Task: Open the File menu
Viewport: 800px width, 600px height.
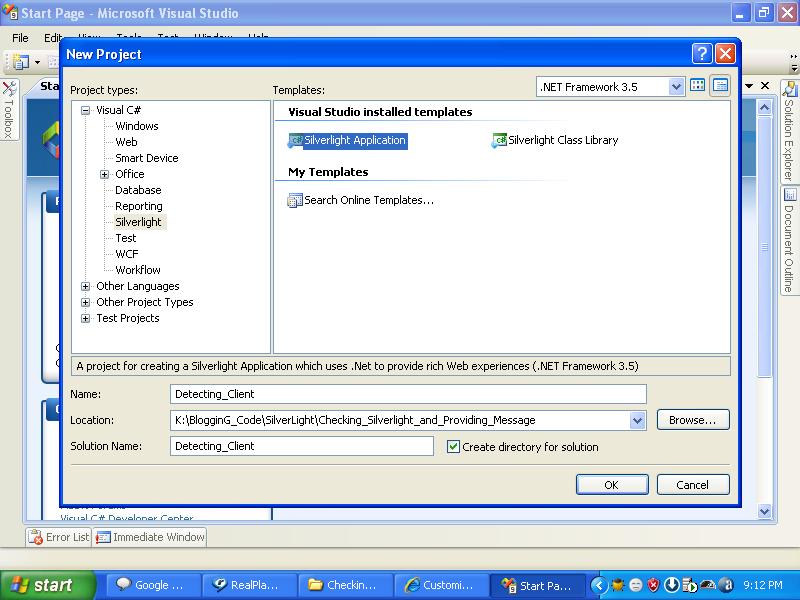Action: click(20, 38)
